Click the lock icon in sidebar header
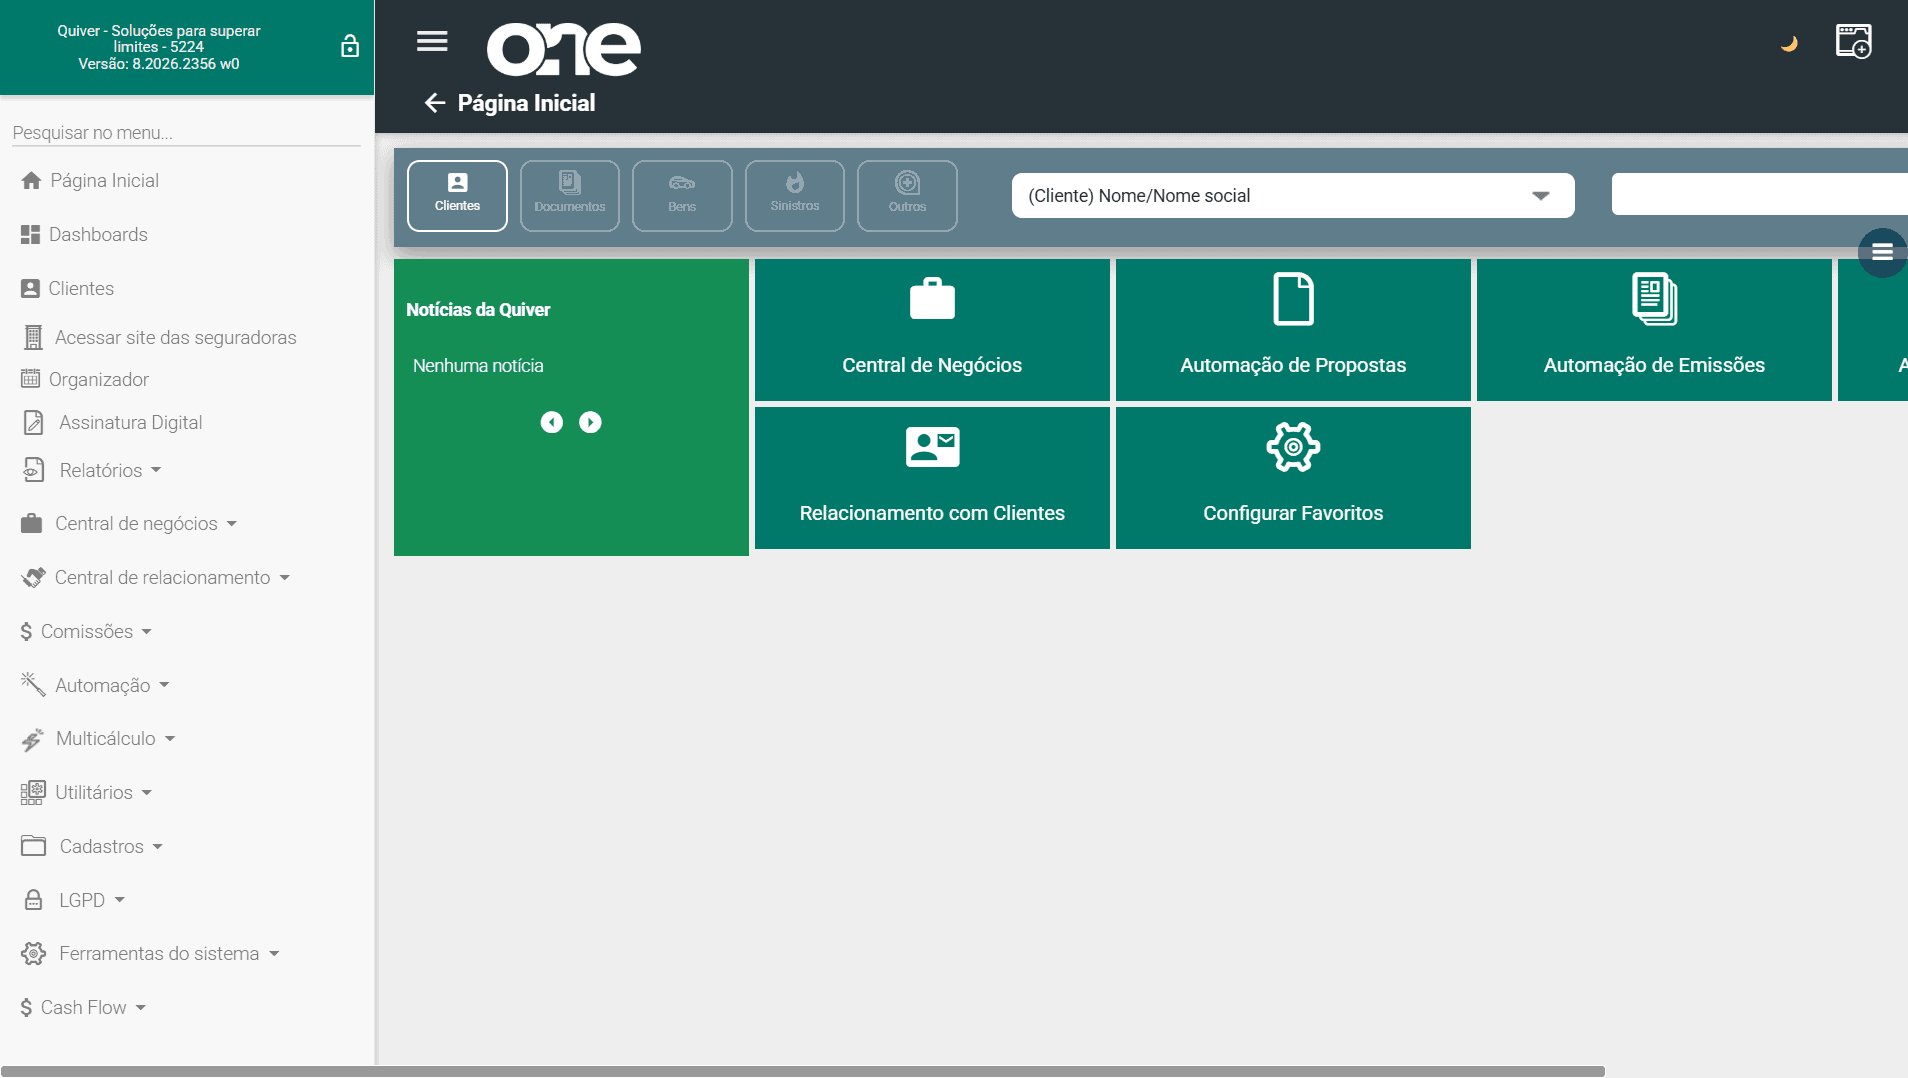This screenshot has height=1078, width=1908. [x=350, y=46]
